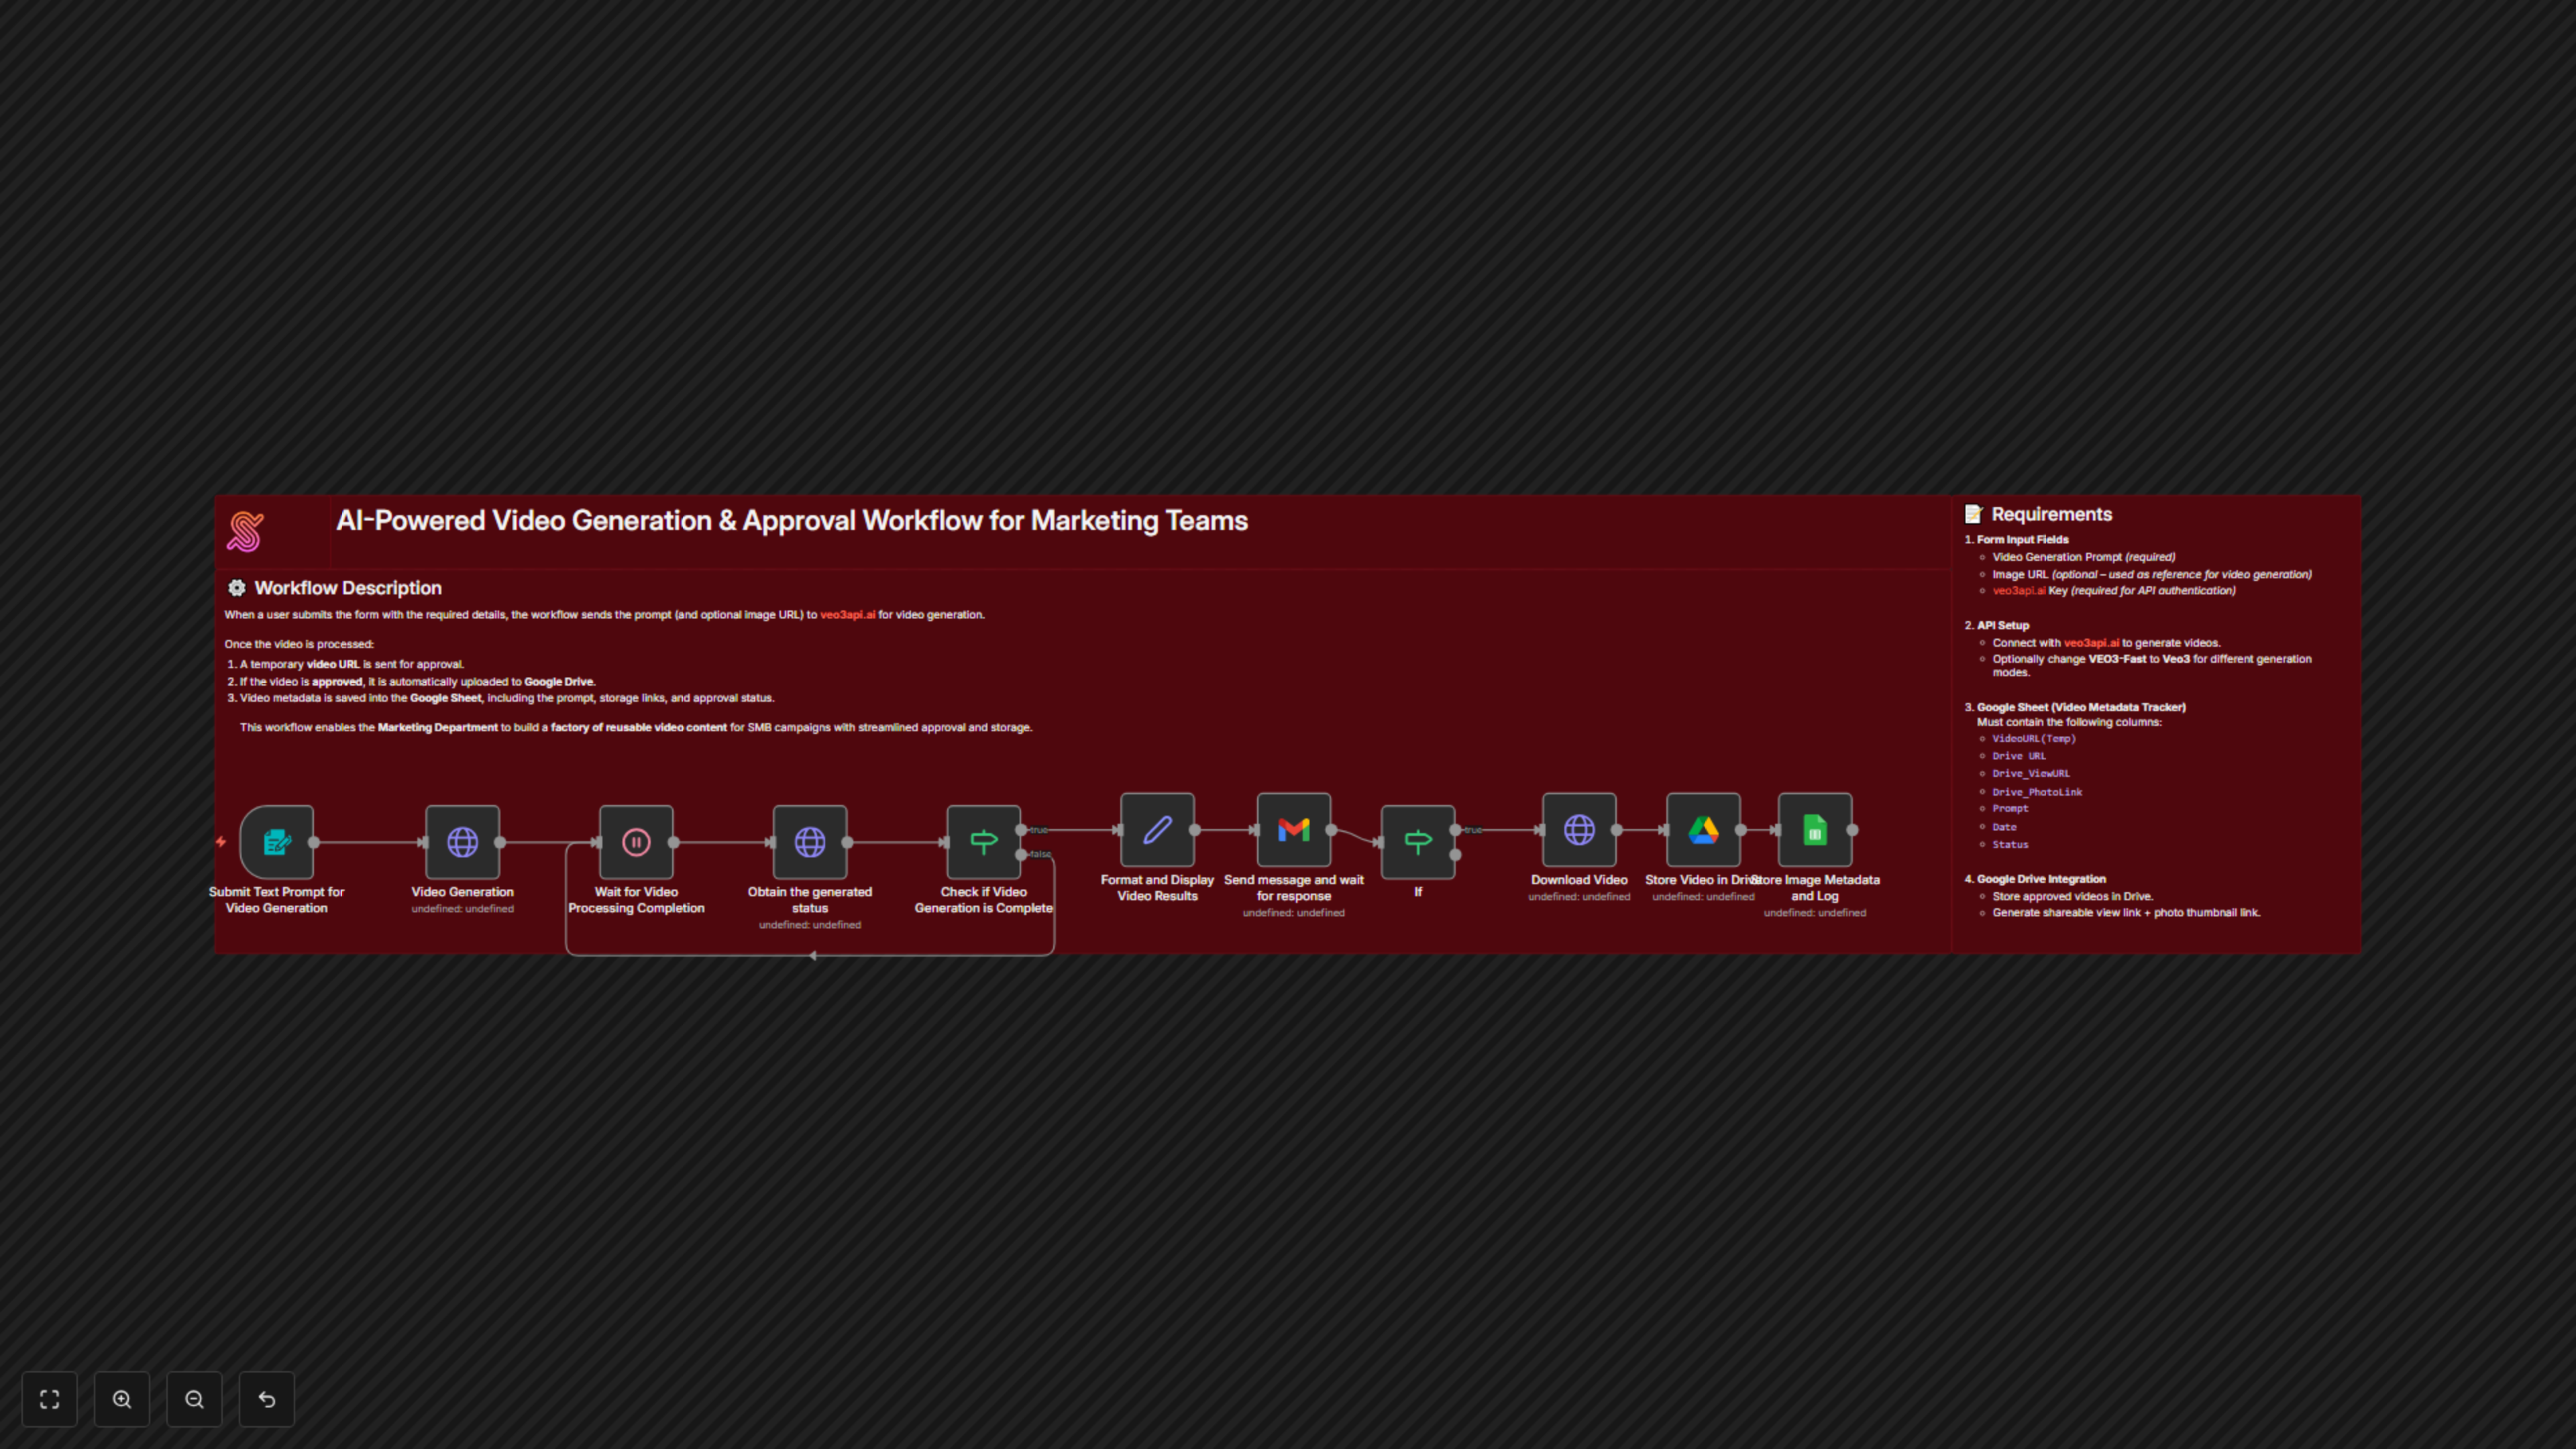Click the Check if Video Generation Complete node
Image resolution: width=2576 pixels, height=1449 pixels.
tap(983, 842)
